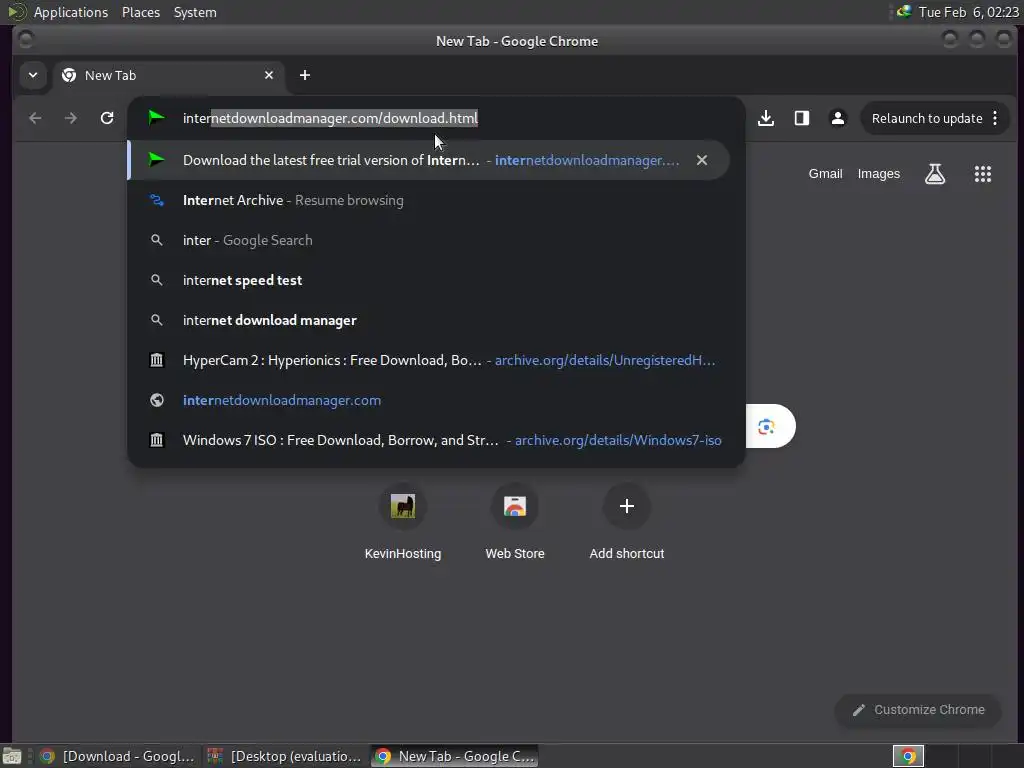The image size is (1024, 768).
Task: Open the Places menu in top panel
Action: pos(140,12)
